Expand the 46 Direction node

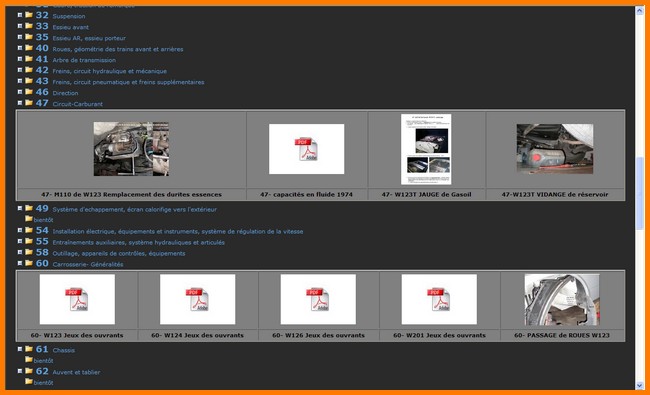click(19, 92)
